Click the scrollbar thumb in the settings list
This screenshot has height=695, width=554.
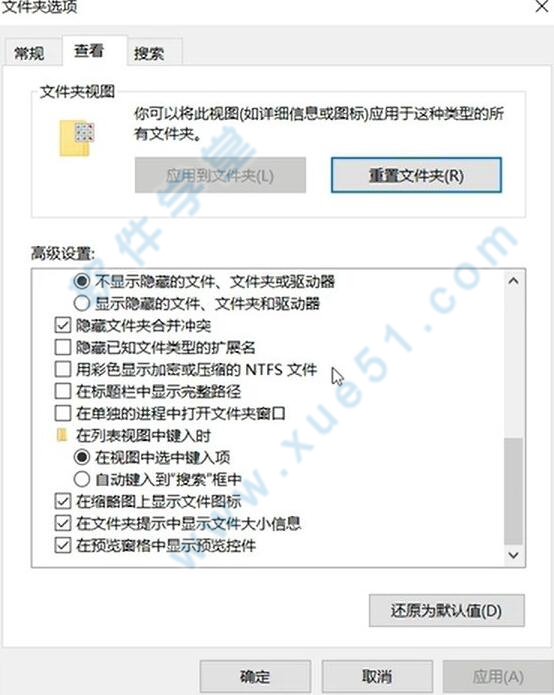click(x=513, y=491)
